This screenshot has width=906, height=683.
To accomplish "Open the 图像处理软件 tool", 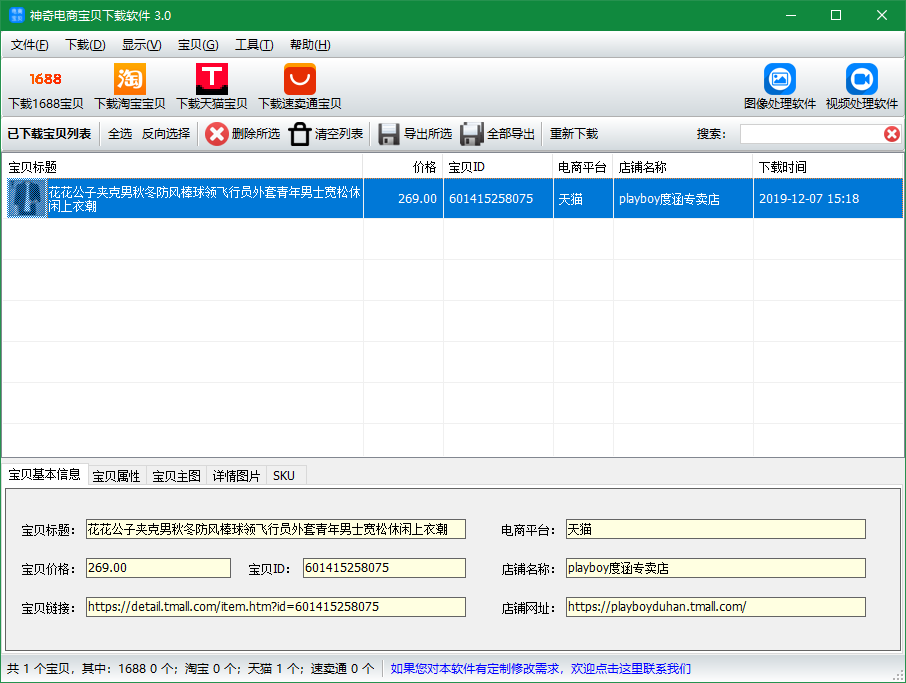I will point(780,80).
